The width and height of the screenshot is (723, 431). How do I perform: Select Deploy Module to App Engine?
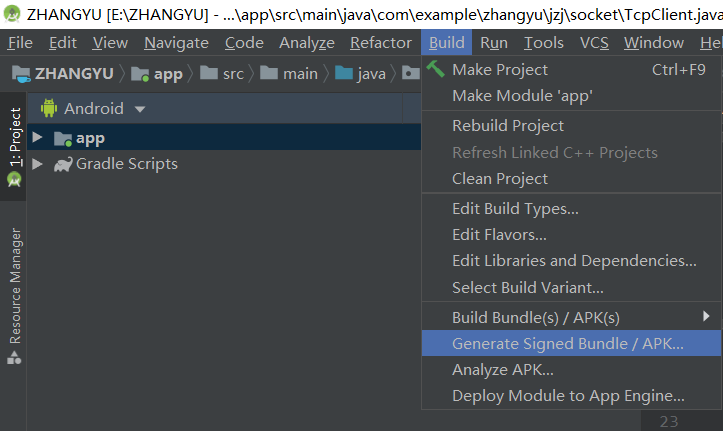point(571,396)
